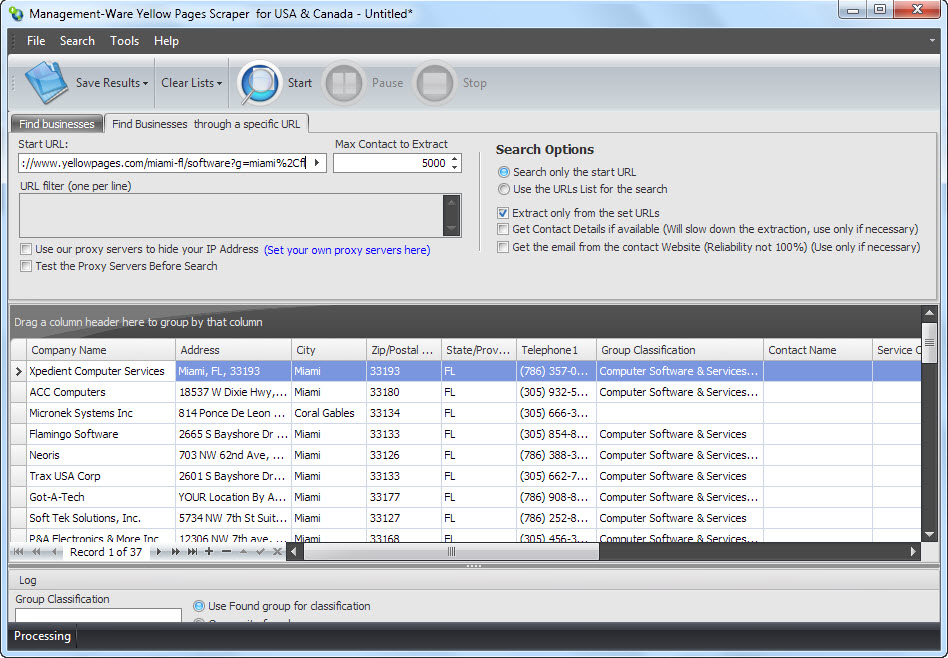Select 'Use the URLs List for the search'
This screenshot has height=658, width=948.
coord(504,189)
